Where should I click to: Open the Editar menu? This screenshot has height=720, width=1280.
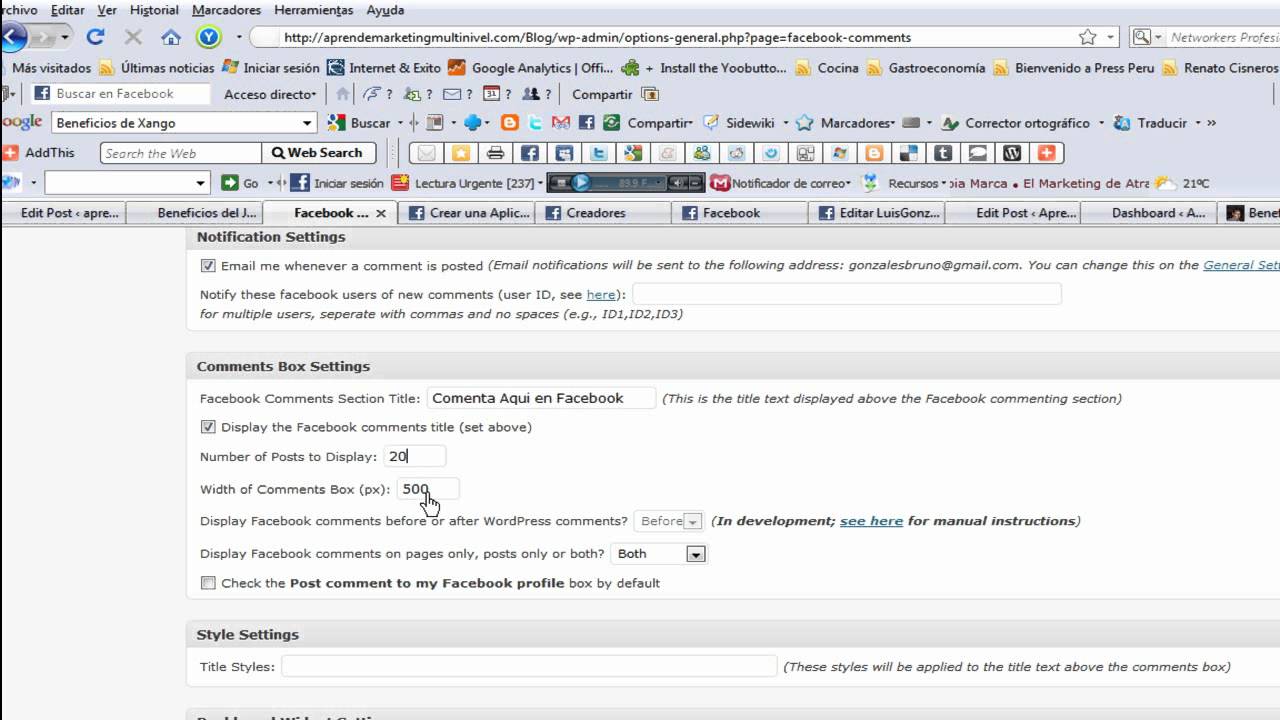[68, 10]
